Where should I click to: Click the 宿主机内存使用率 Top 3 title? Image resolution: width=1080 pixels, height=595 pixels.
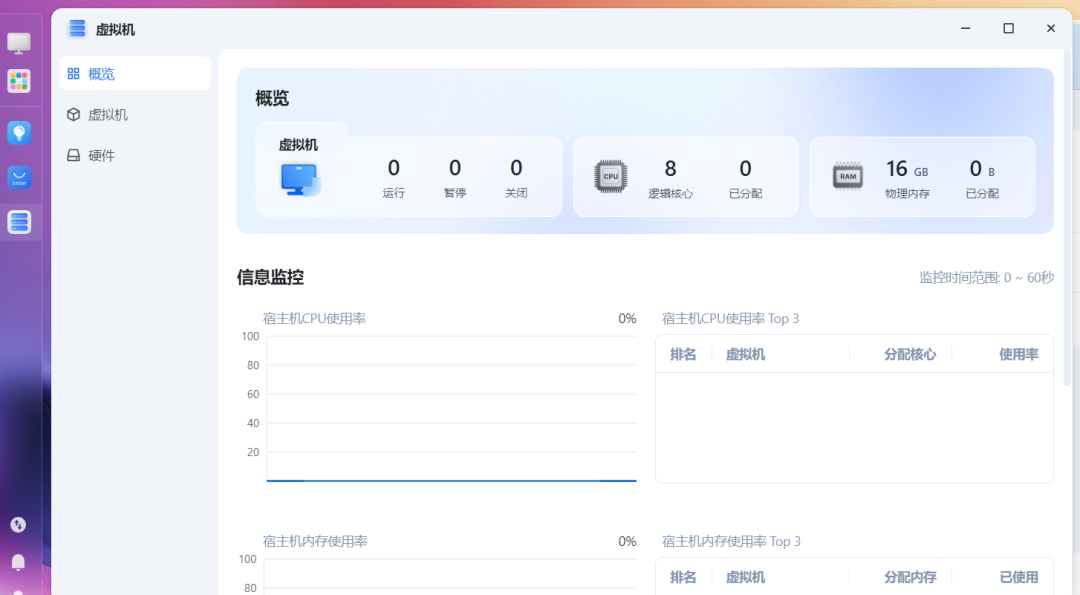[x=731, y=541]
